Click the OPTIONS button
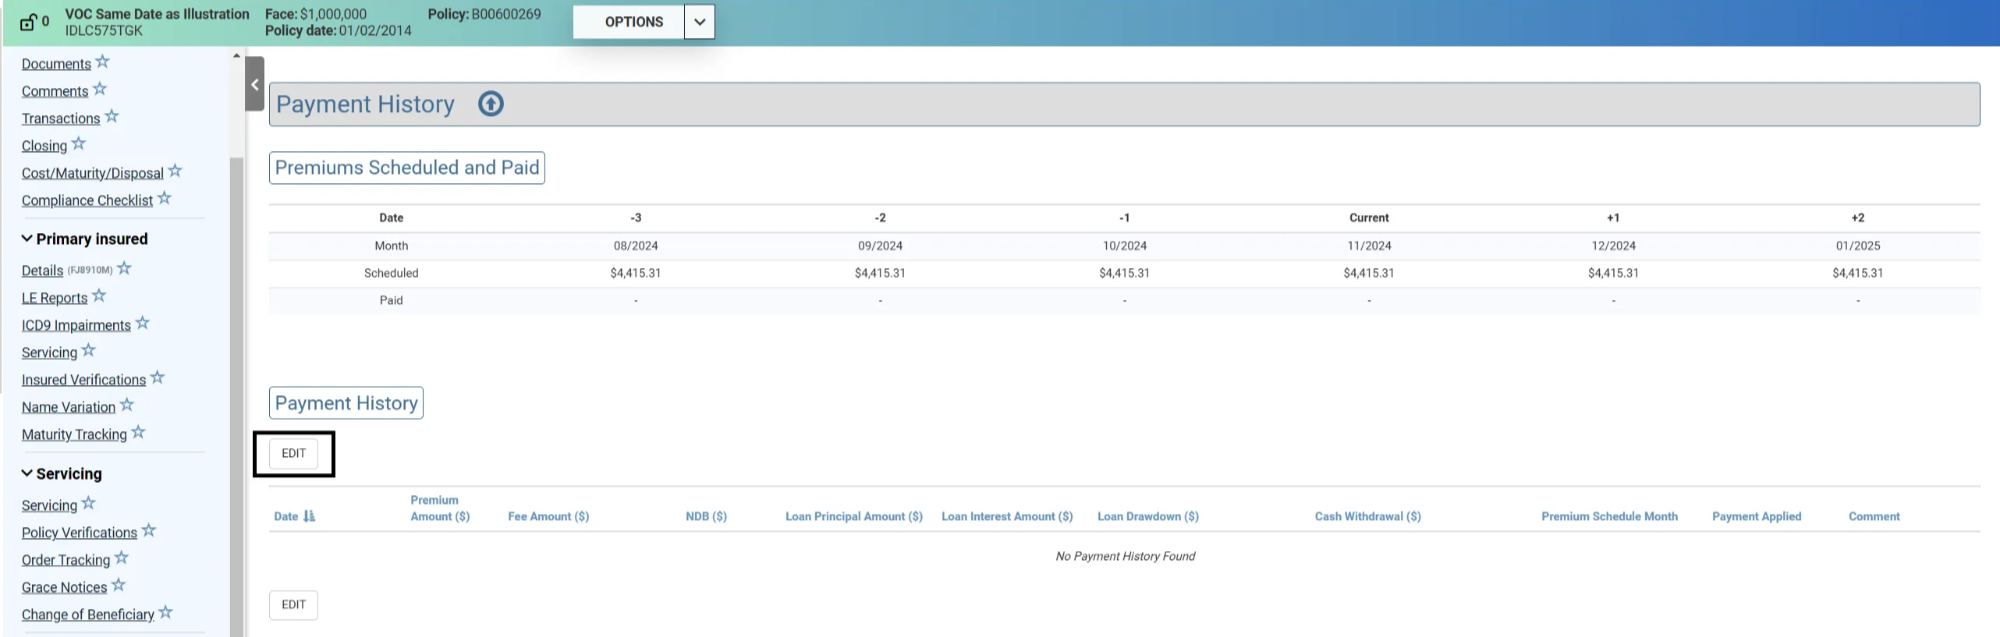The height and width of the screenshot is (637, 2000). coord(633,22)
